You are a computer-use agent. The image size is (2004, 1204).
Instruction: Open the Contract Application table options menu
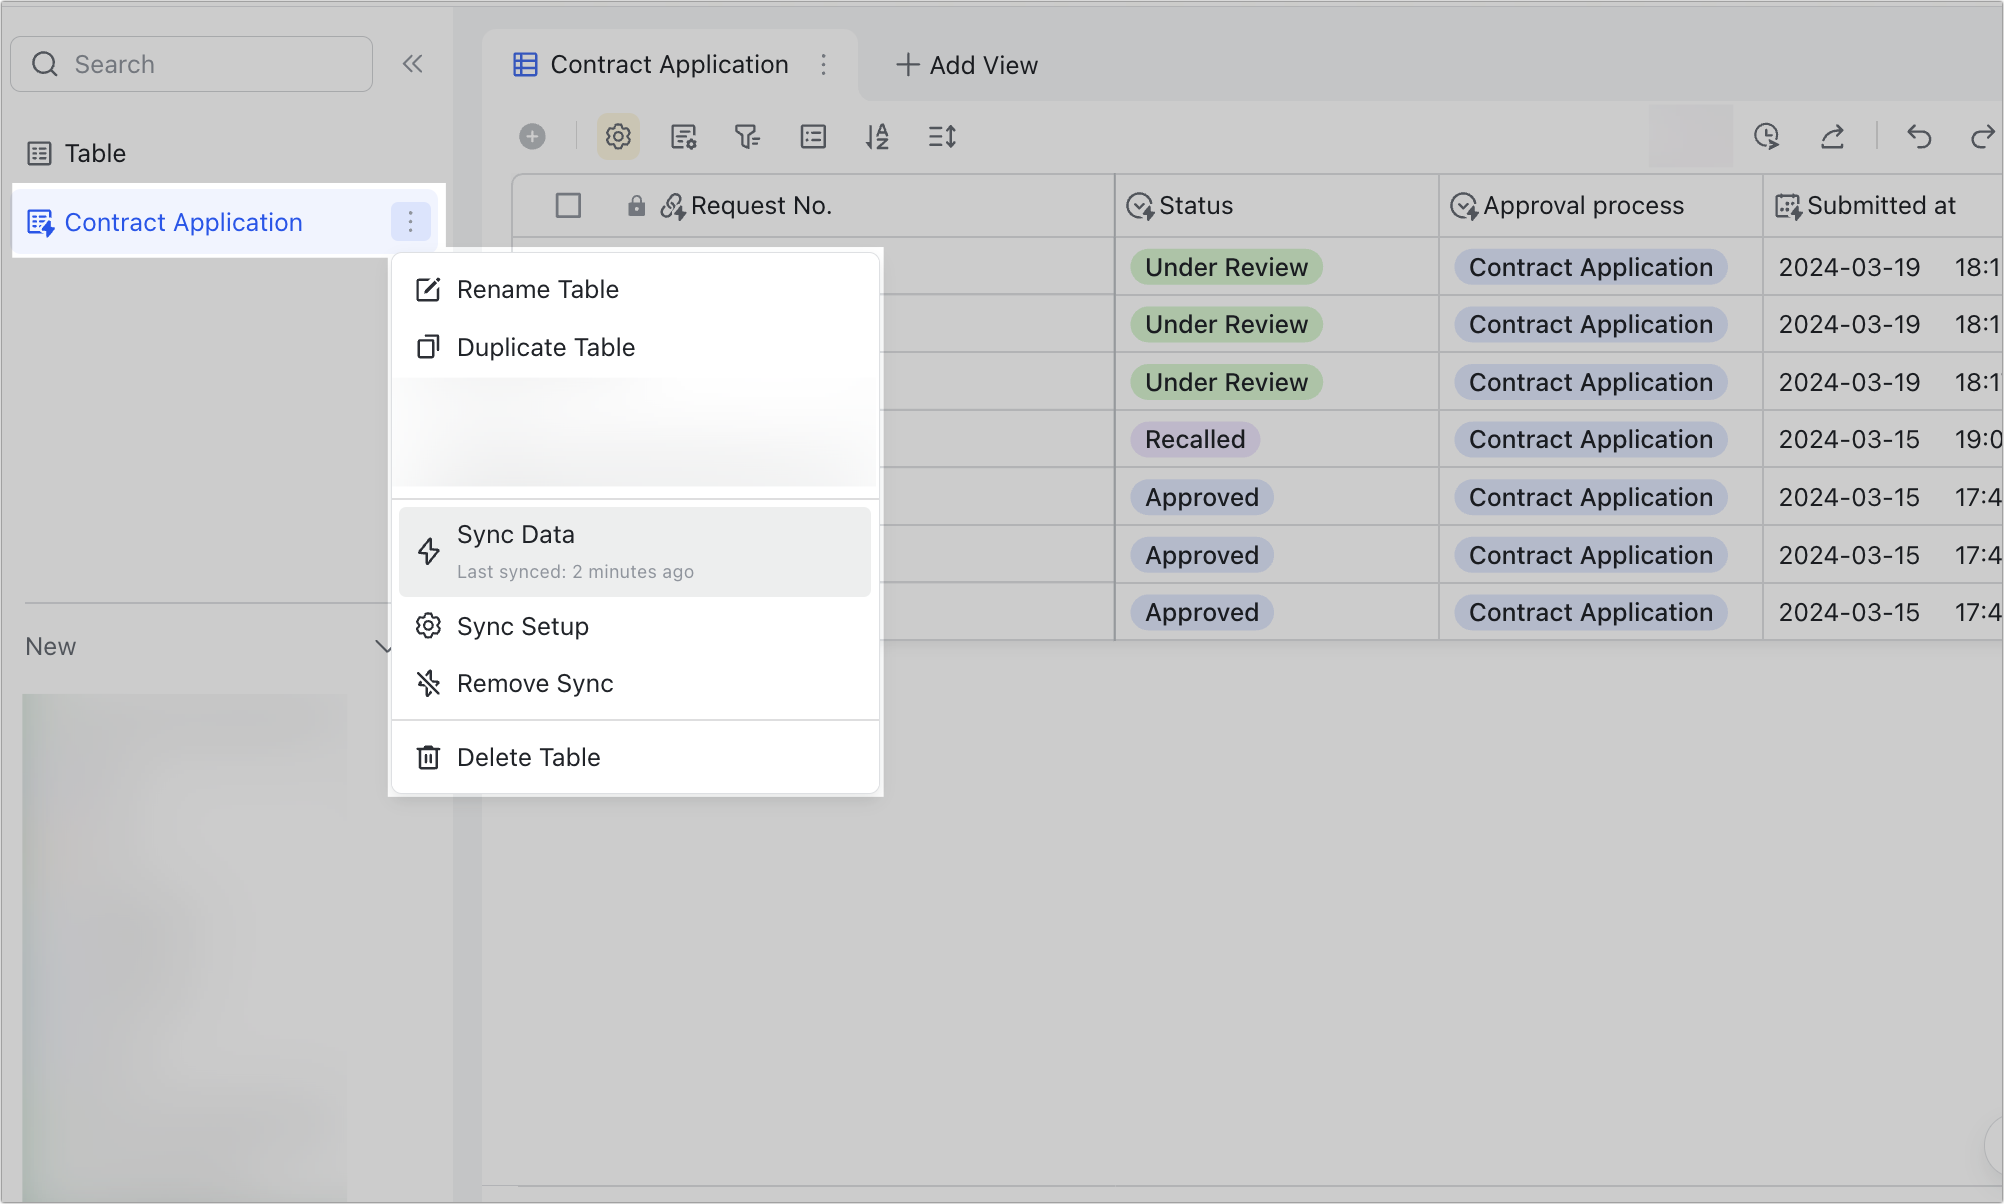pyautogui.click(x=410, y=221)
